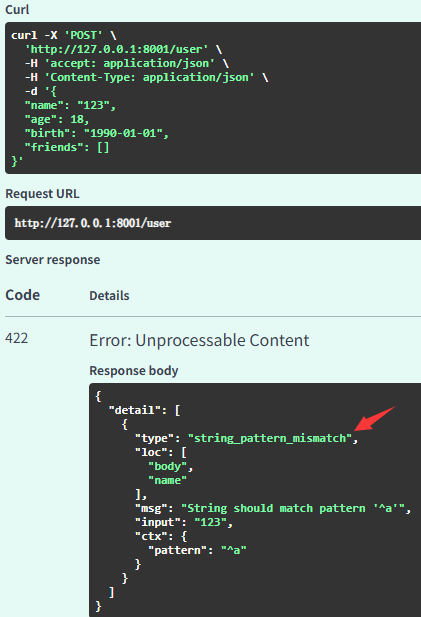The image size is (421, 617).
Task: Click the Curl section heading
Action: [x=17, y=9]
